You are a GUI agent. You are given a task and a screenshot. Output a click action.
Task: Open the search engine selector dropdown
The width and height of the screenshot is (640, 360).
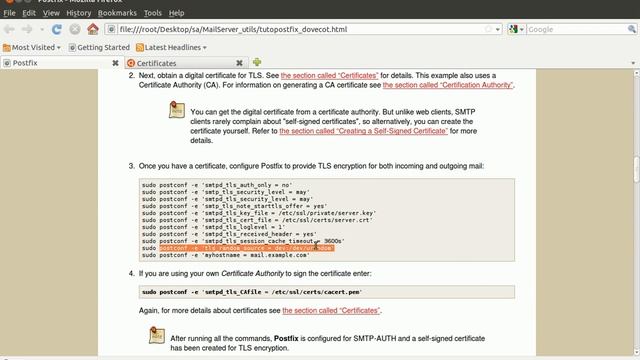(x=516, y=29)
